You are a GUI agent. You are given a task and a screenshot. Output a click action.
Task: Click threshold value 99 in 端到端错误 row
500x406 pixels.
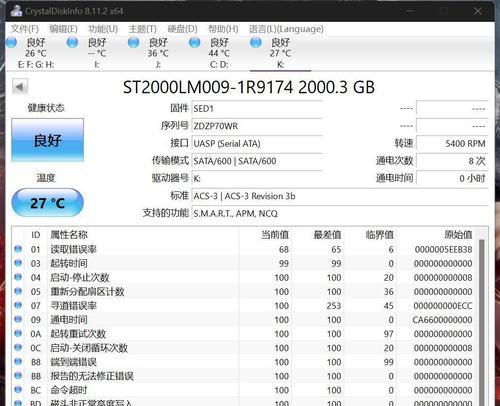click(x=389, y=362)
